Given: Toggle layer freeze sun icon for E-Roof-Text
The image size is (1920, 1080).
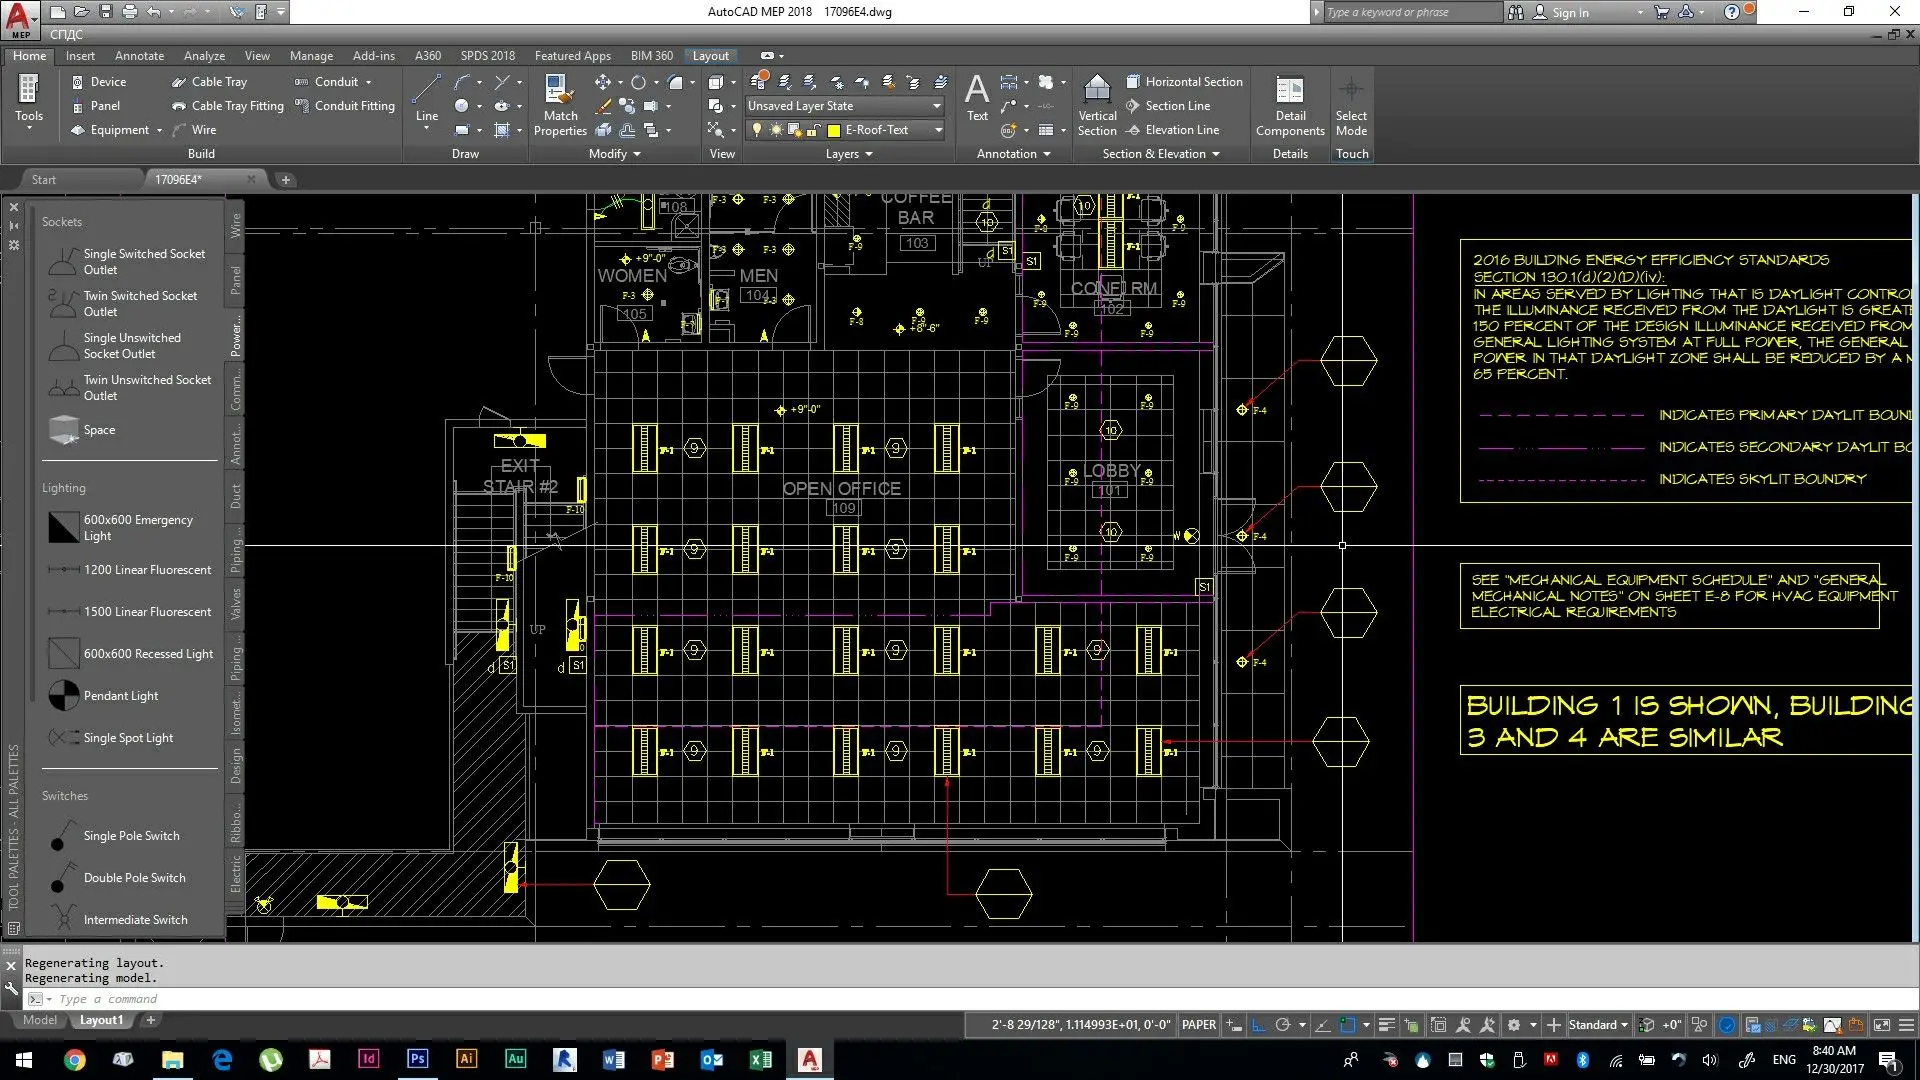Looking at the screenshot, I should pos(775,130).
